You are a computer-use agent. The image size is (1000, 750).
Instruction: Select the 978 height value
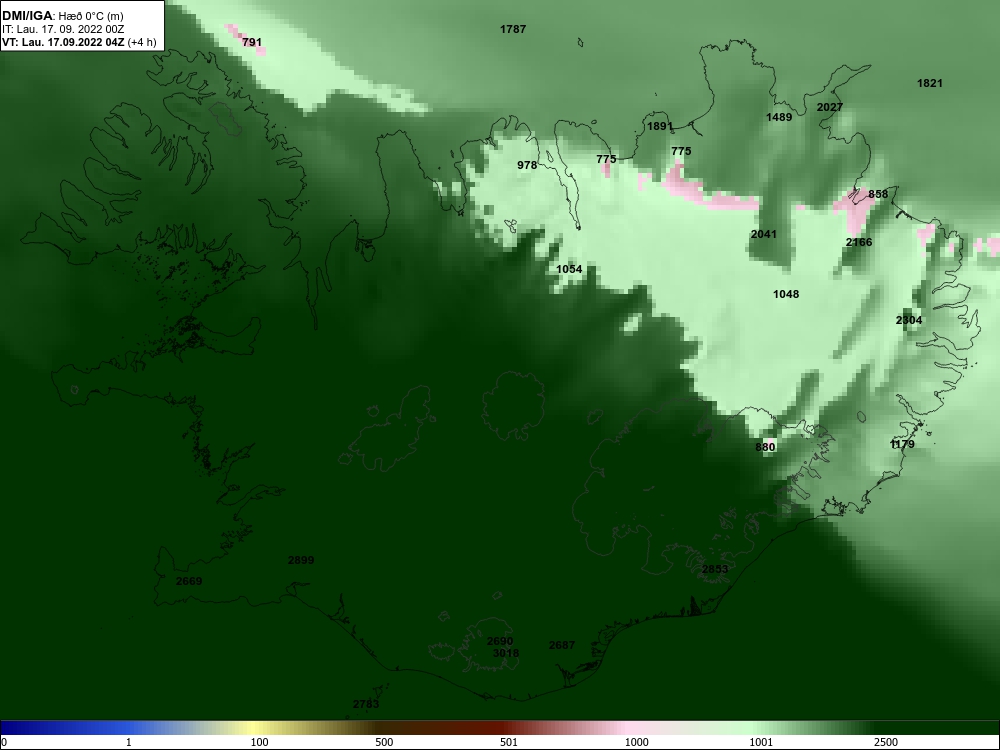[x=527, y=165]
